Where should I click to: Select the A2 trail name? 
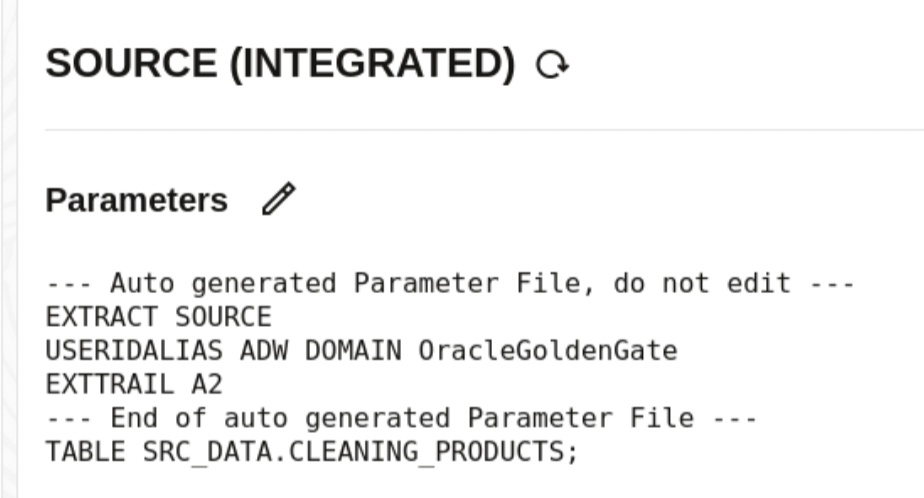210,384
